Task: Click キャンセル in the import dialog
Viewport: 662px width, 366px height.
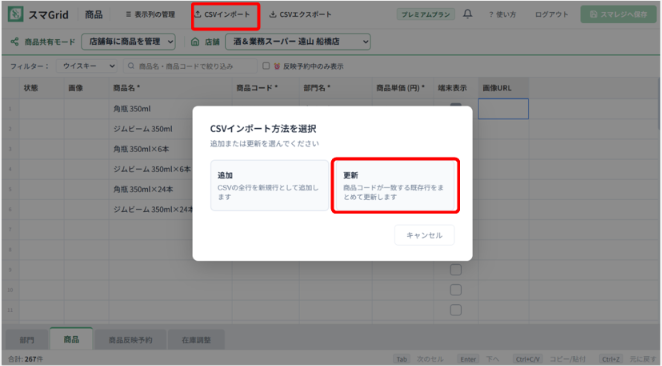Action: click(x=424, y=235)
